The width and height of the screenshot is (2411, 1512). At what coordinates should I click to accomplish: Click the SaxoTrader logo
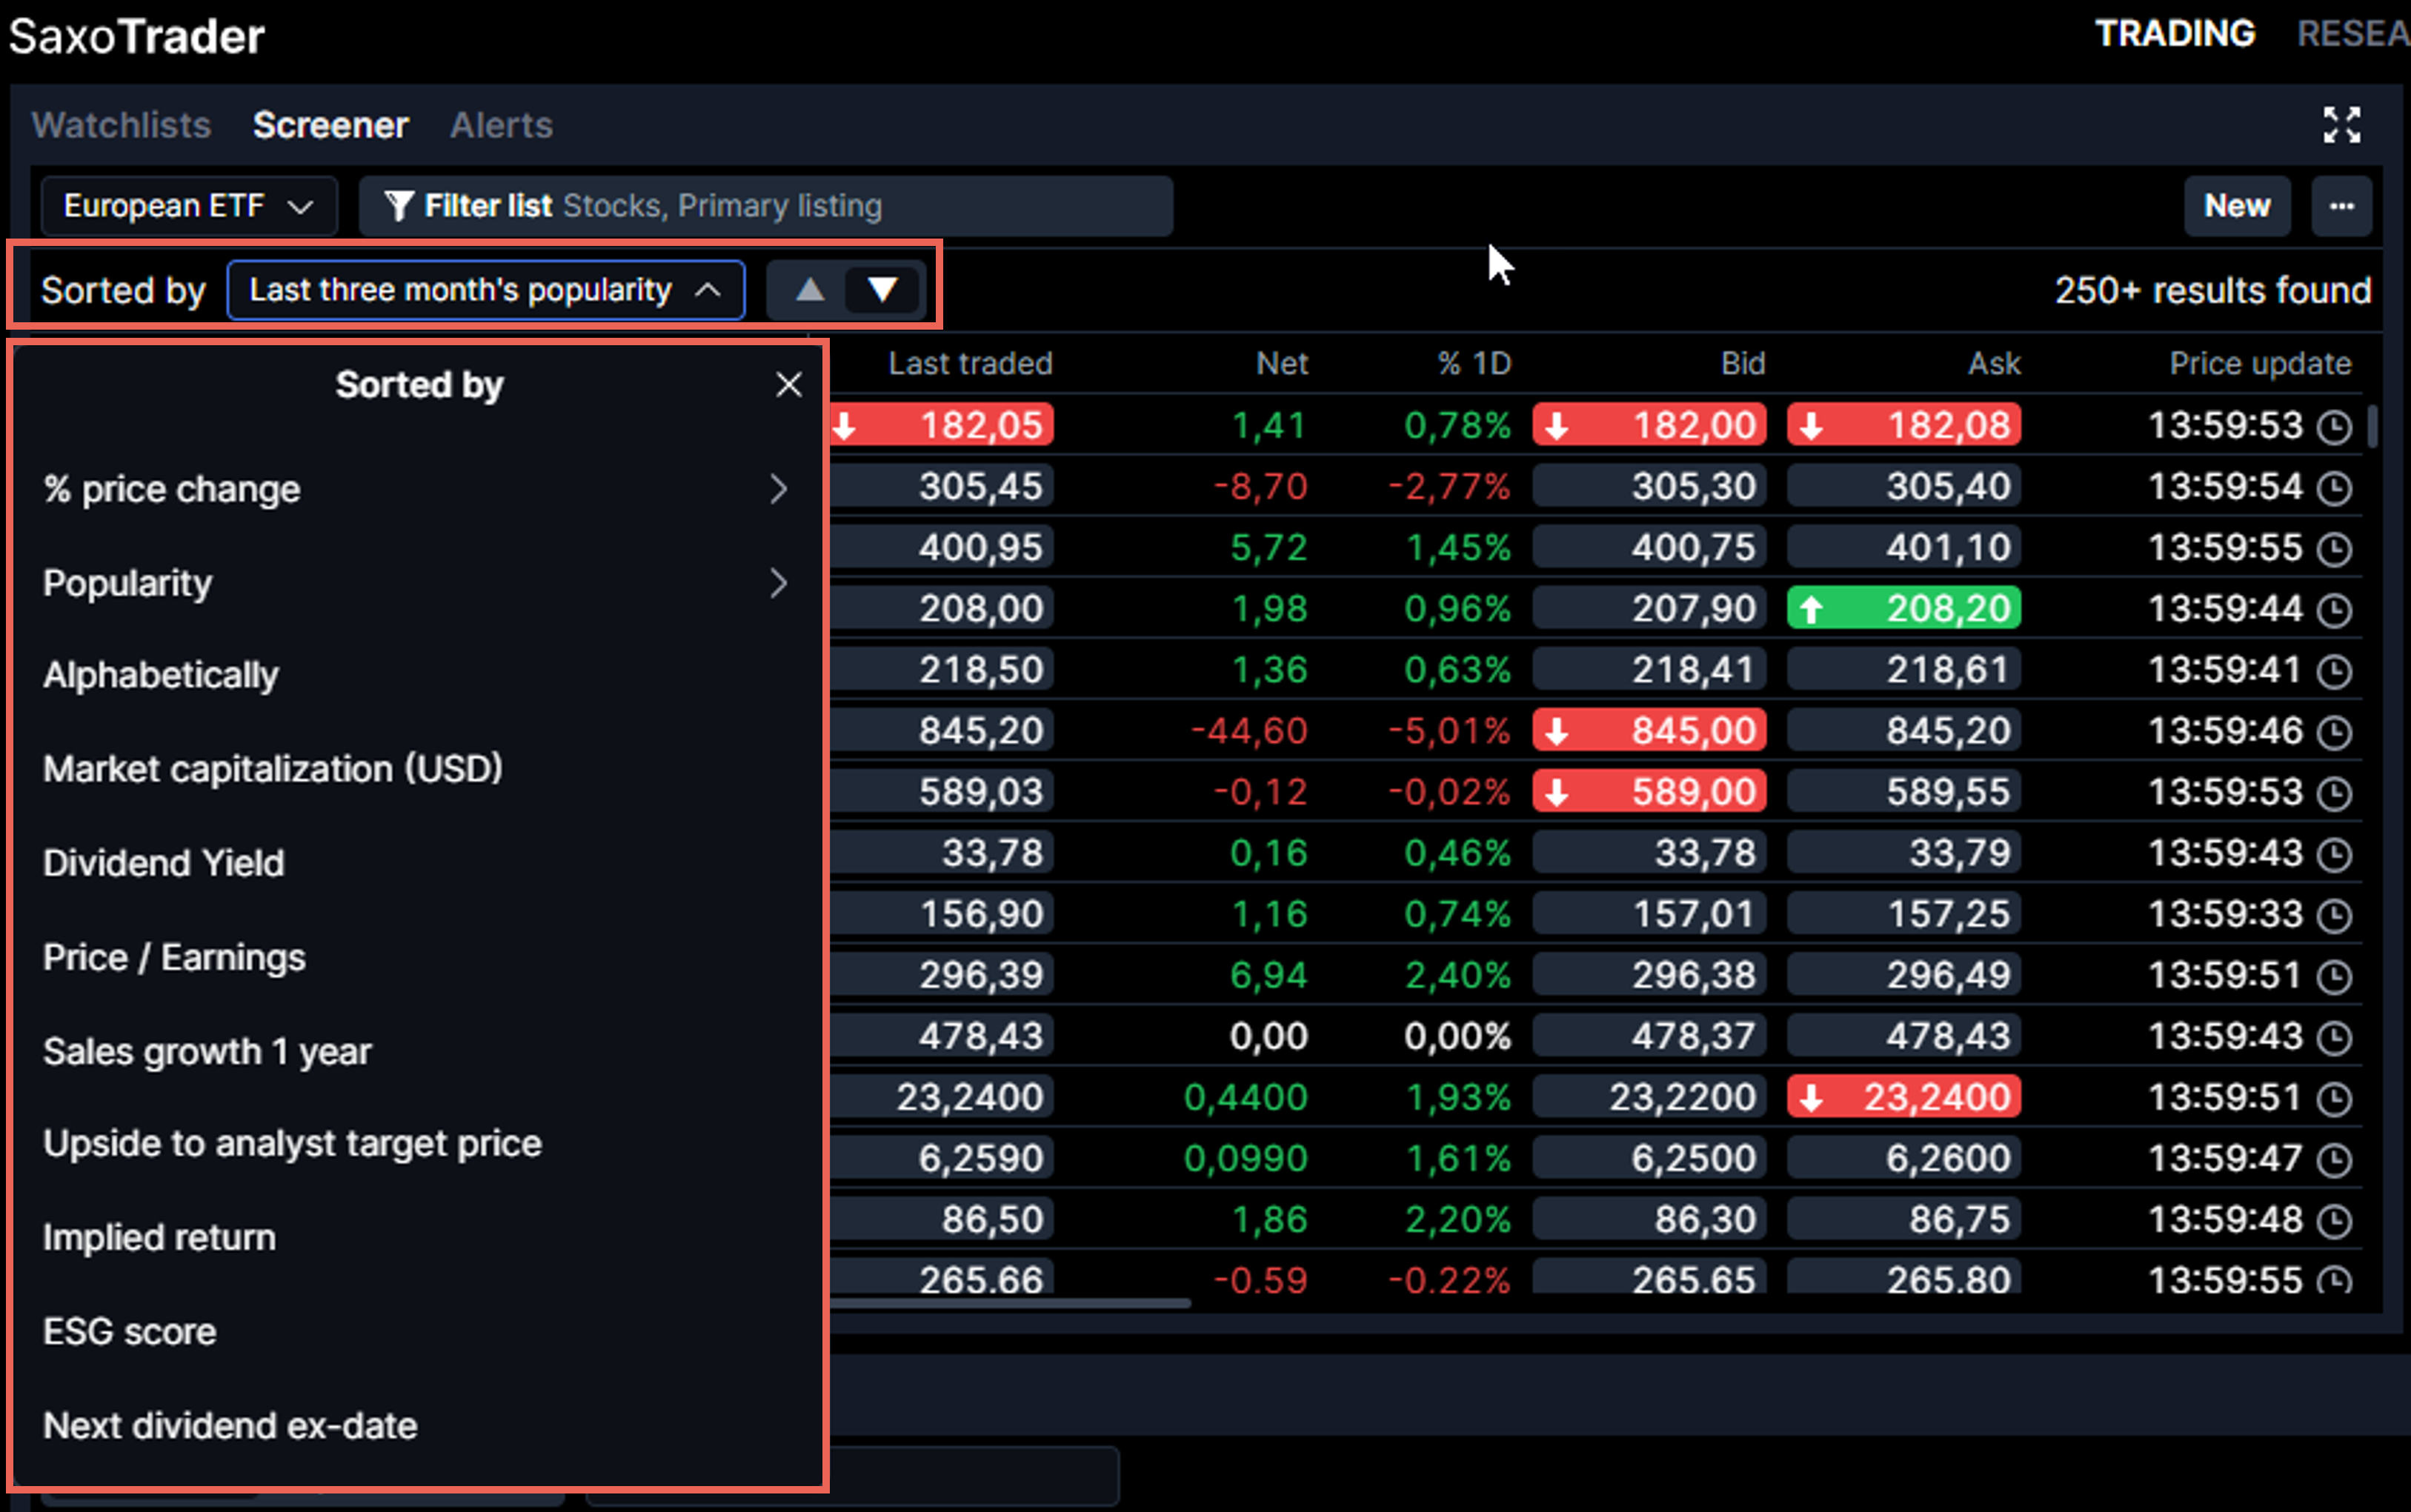point(136,36)
